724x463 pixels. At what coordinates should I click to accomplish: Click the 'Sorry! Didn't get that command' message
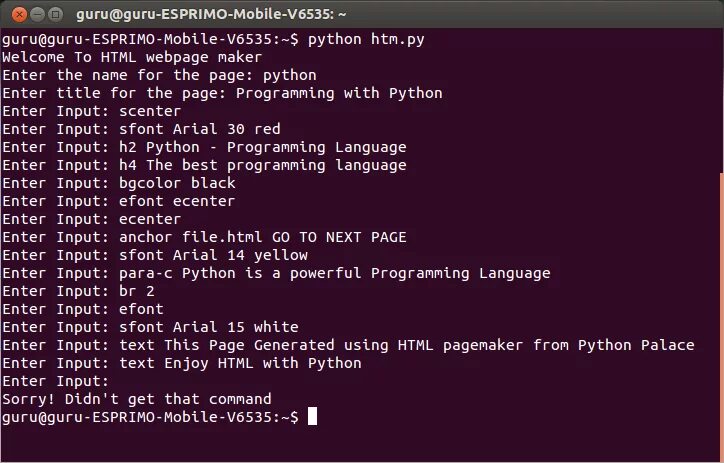tap(136, 399)
